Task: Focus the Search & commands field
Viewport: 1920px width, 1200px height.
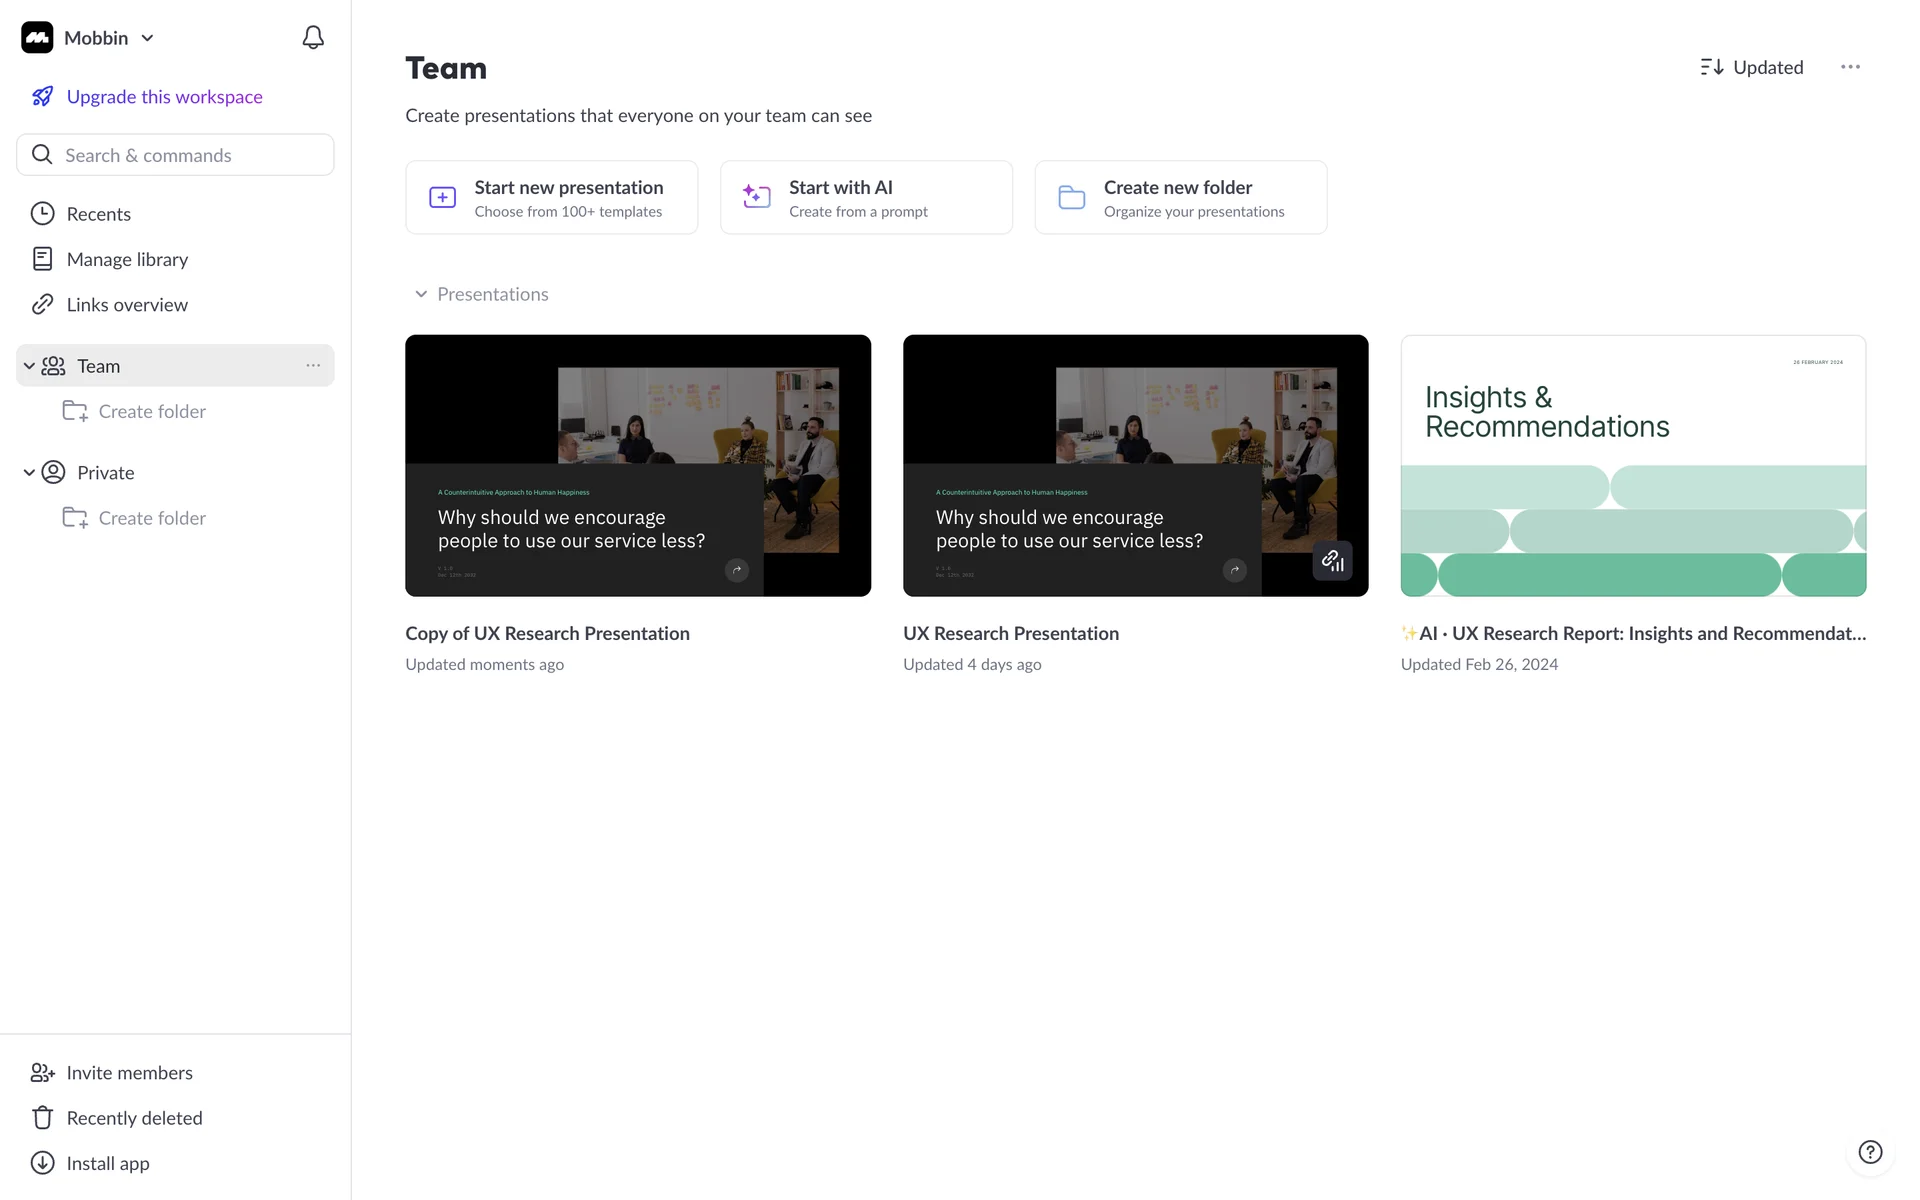Action: pos(176,155)
